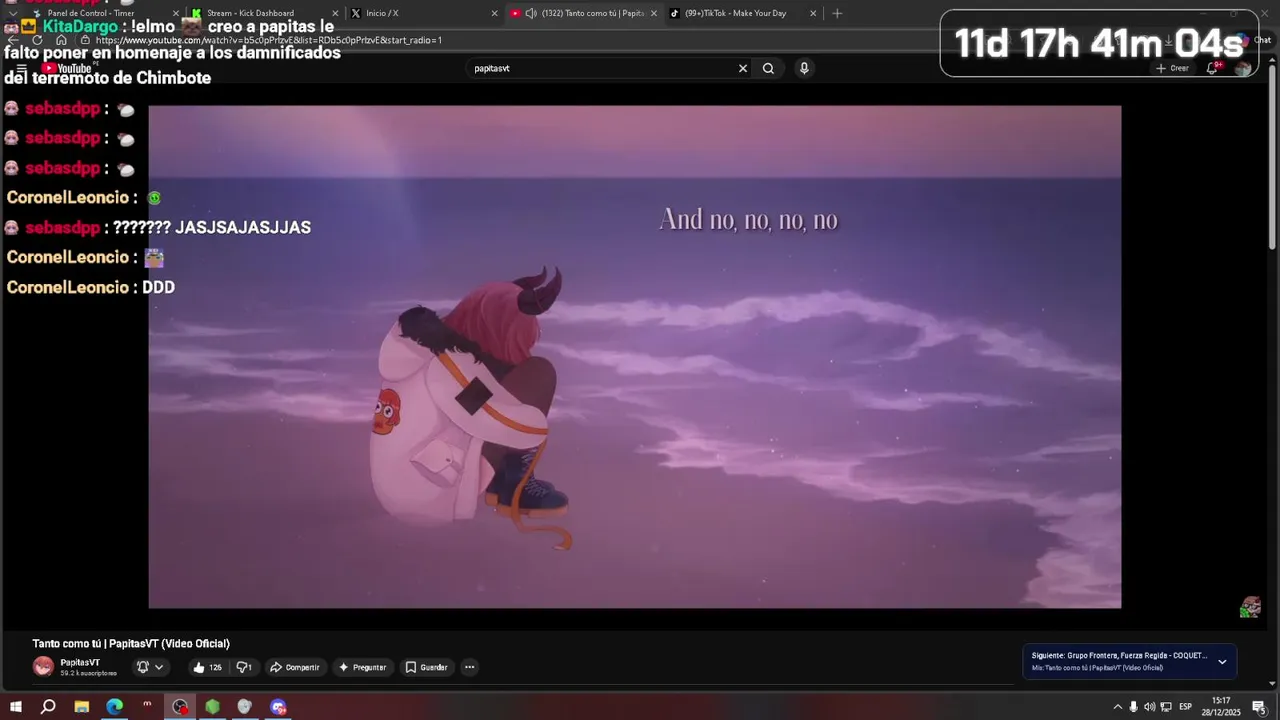Expand the Siguiente playlist panel chevron

(1222, 661)
